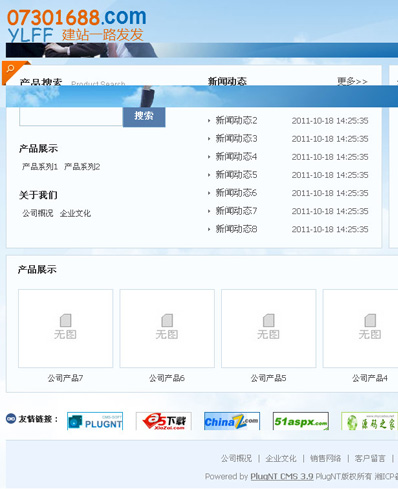This screenshot has width=398, height=489.
Task: Click the 公司产品5 no-image thumbnail
Action: pos(269,328)
